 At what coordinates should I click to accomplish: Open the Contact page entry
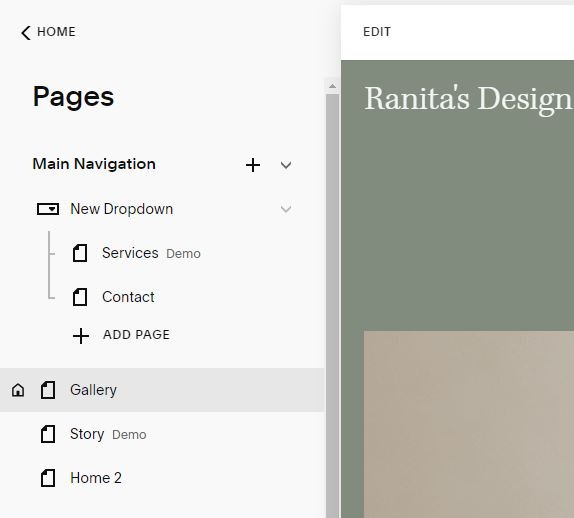(x=162, y=297)
